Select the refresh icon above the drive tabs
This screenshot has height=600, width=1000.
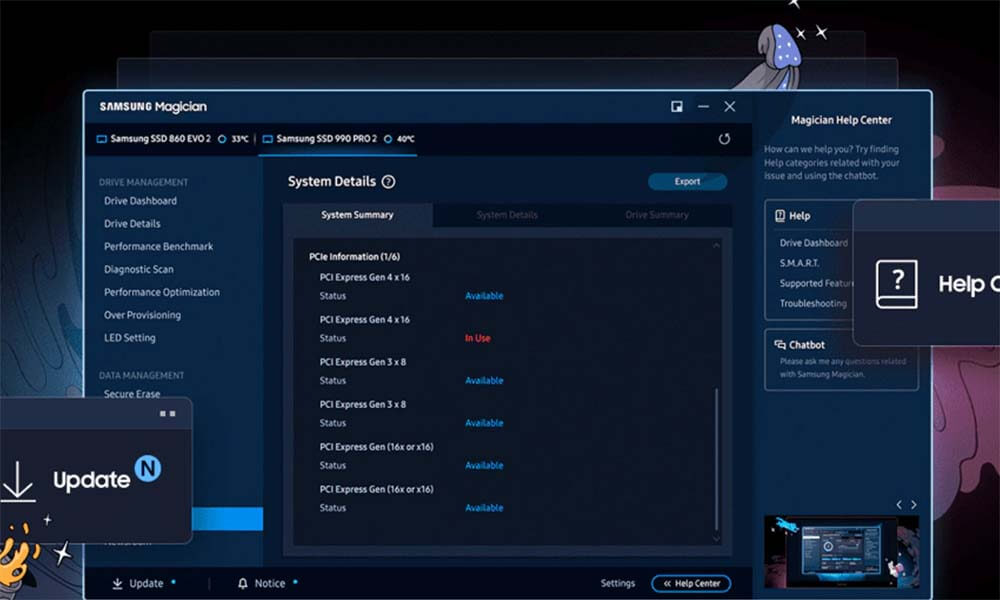(x=725, y=139)
